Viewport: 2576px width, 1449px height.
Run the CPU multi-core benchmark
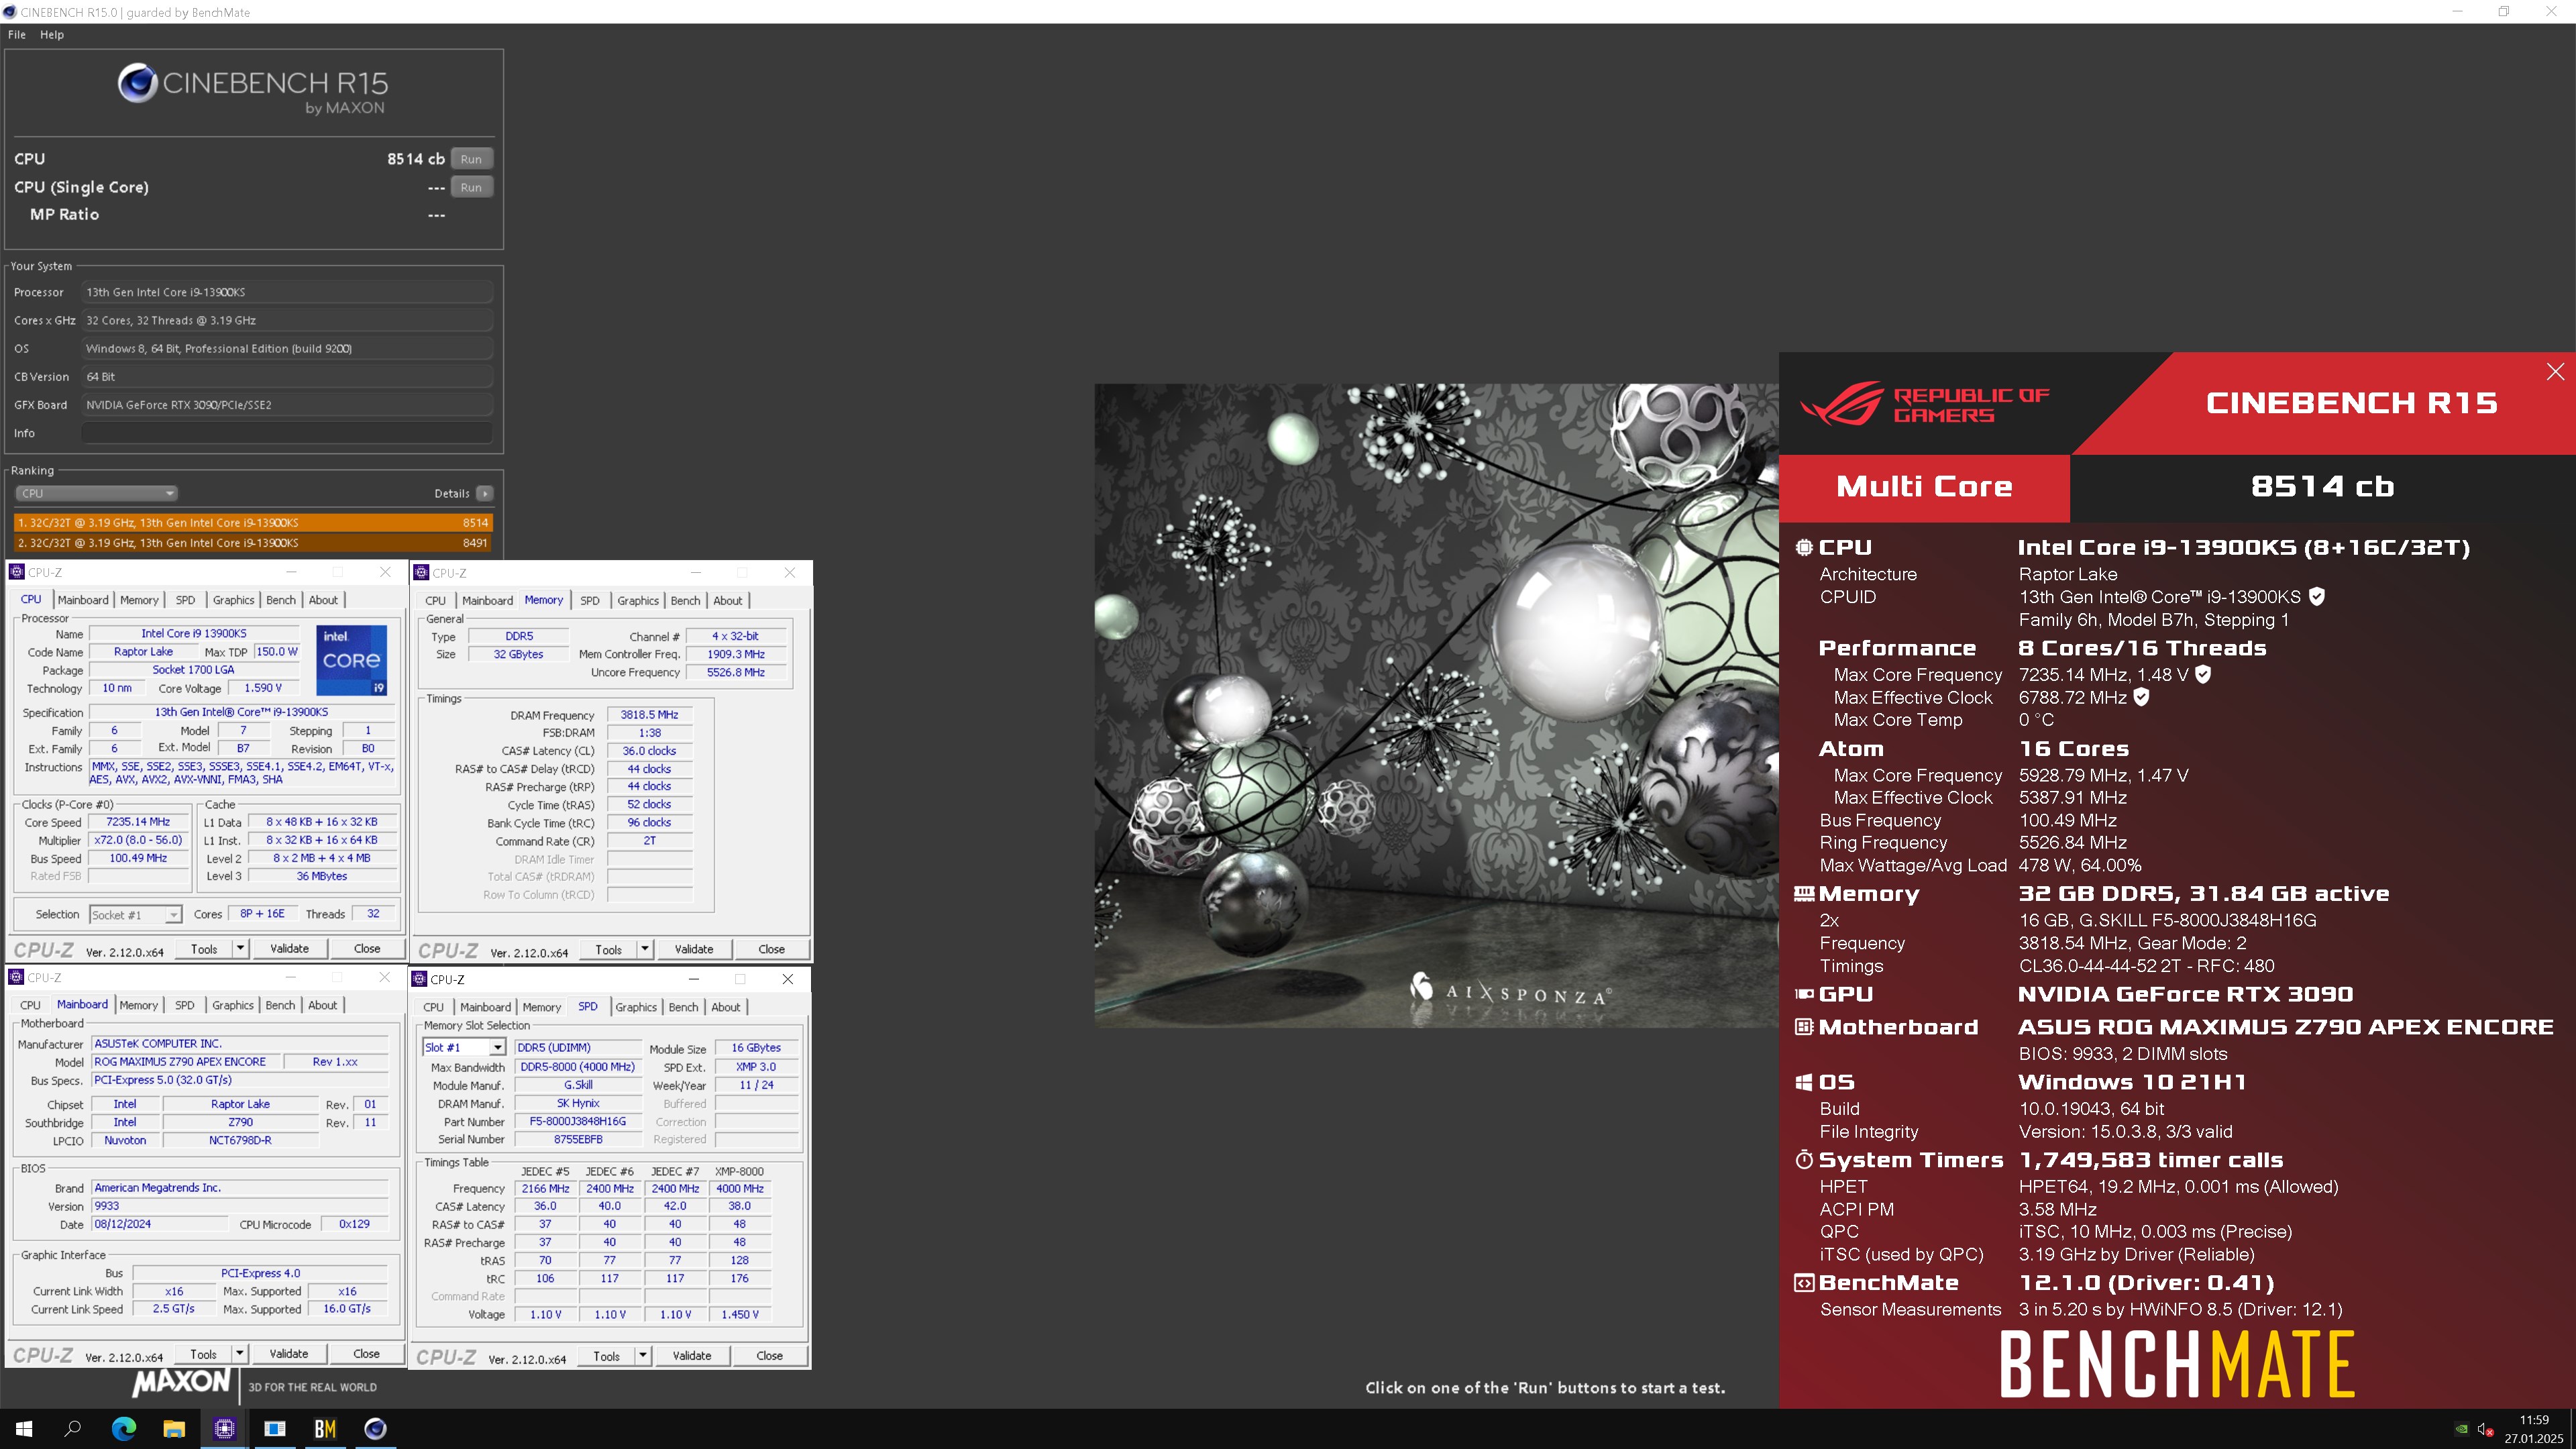tap(471, 159)
